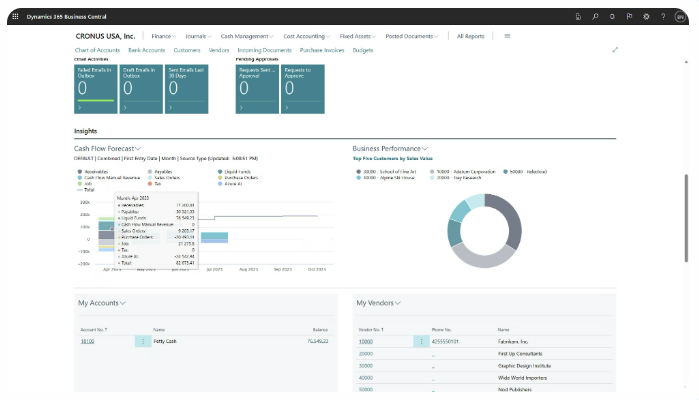Go to Bank Accounts
Image resolution: width=699 pixels, height=400 pixels.
tap(147, 50)
